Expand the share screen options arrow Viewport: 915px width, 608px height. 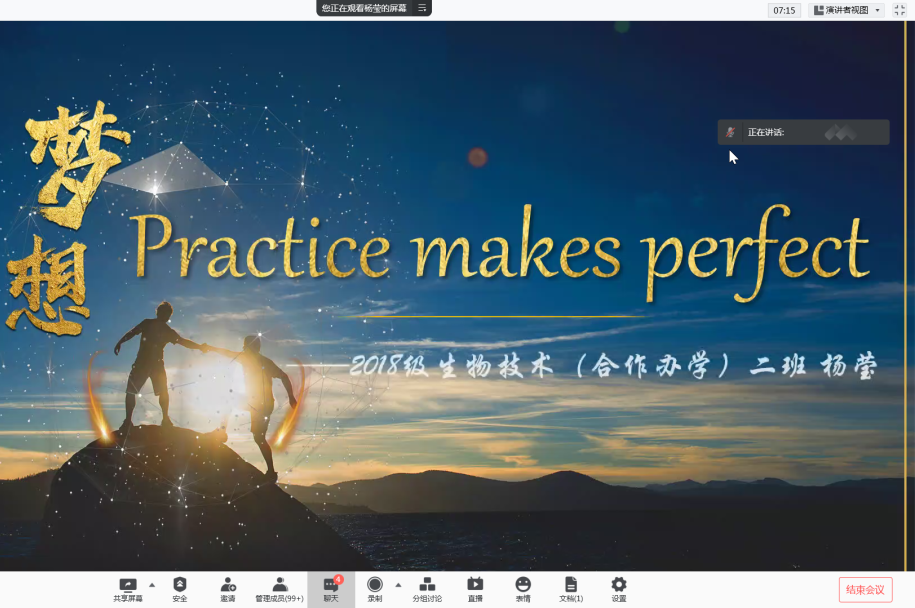click(x=152, y=585)
